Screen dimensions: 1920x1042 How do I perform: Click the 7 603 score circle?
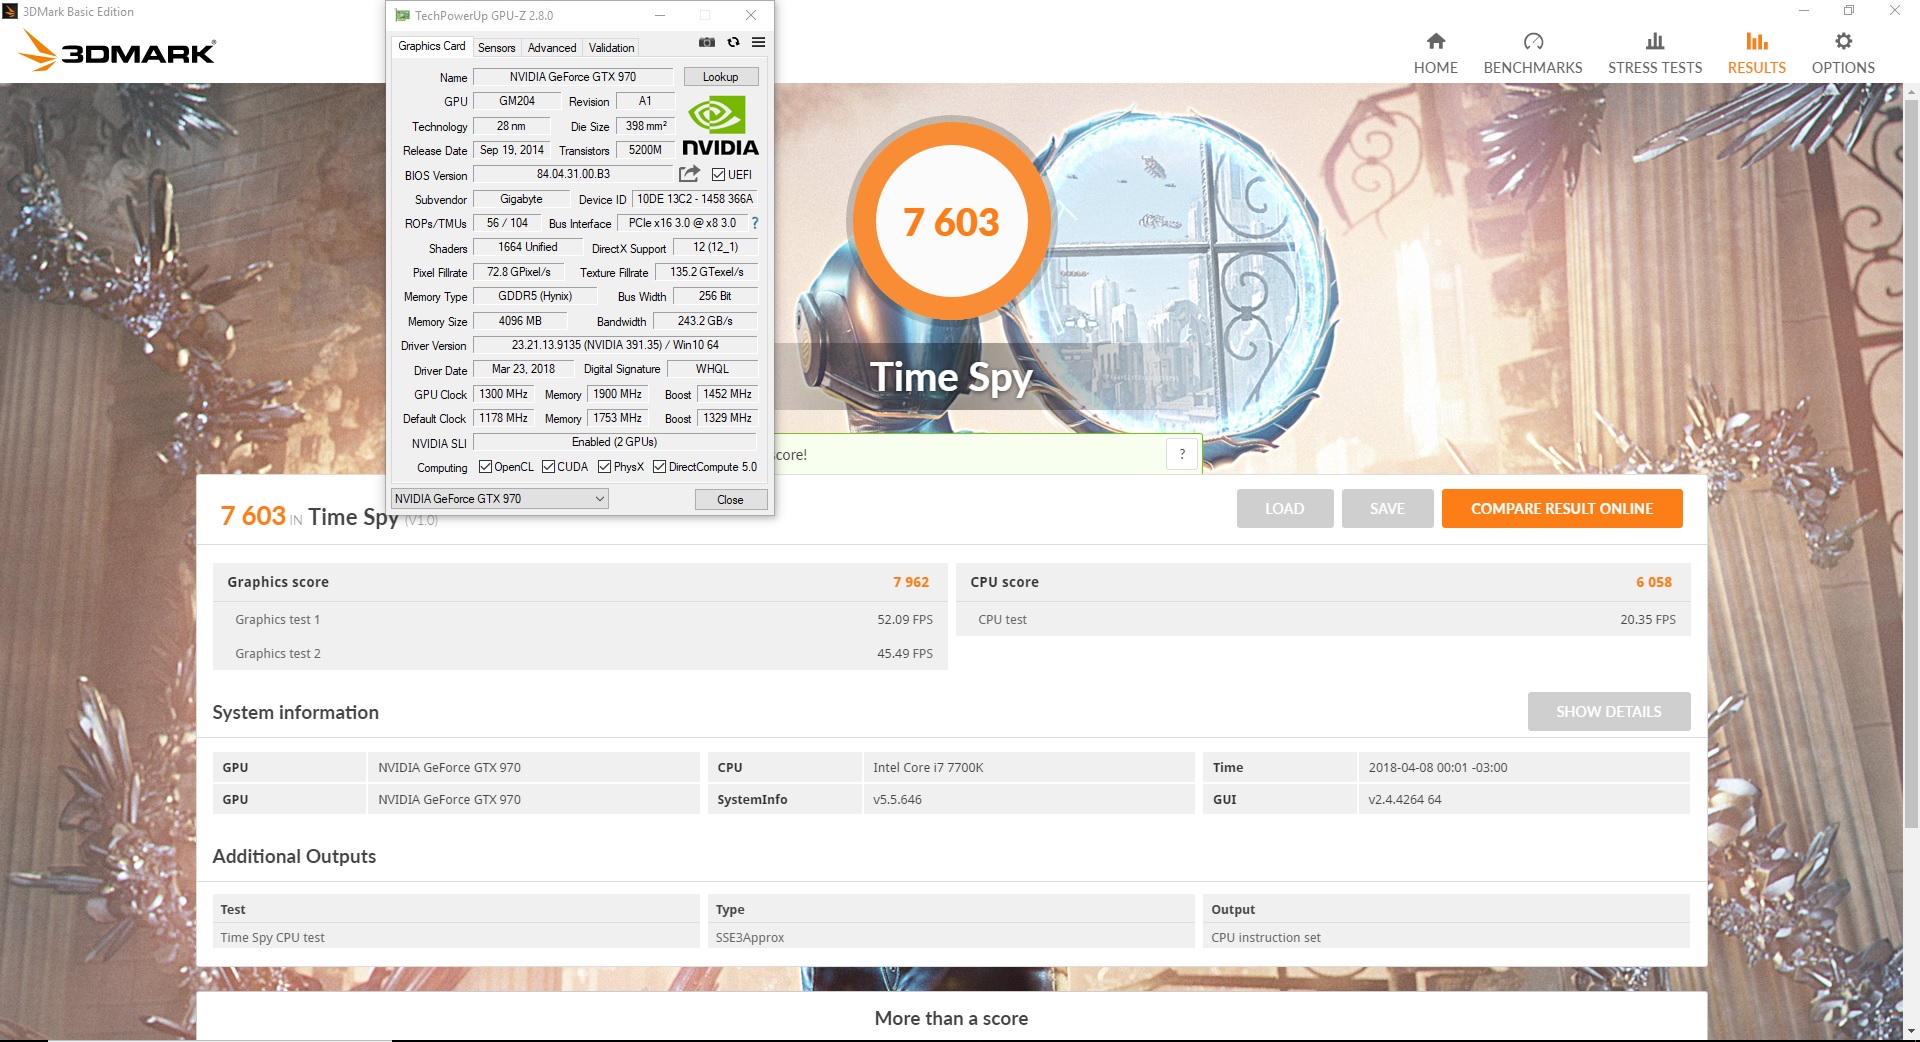[x=950, y=222]
